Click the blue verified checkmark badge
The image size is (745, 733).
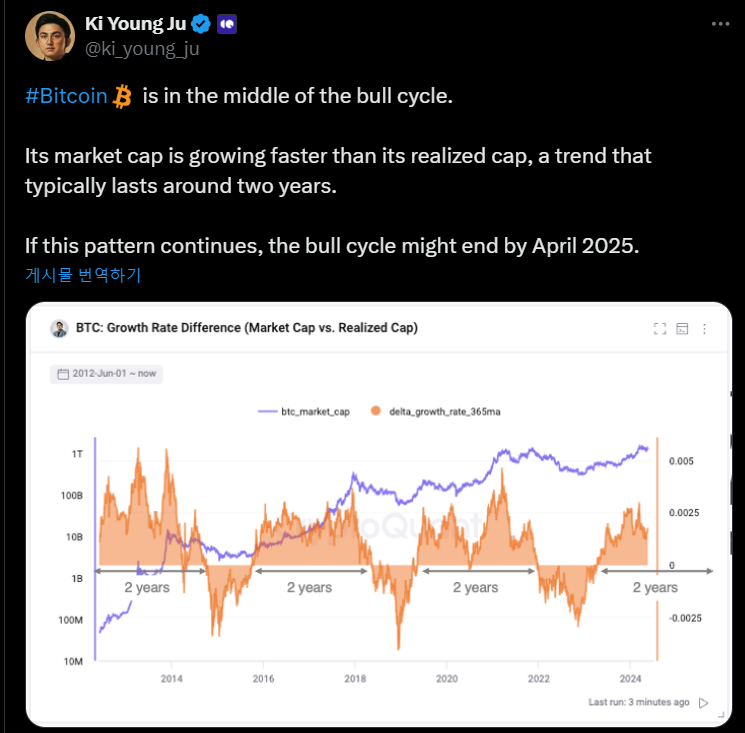[x=201, y=24]
